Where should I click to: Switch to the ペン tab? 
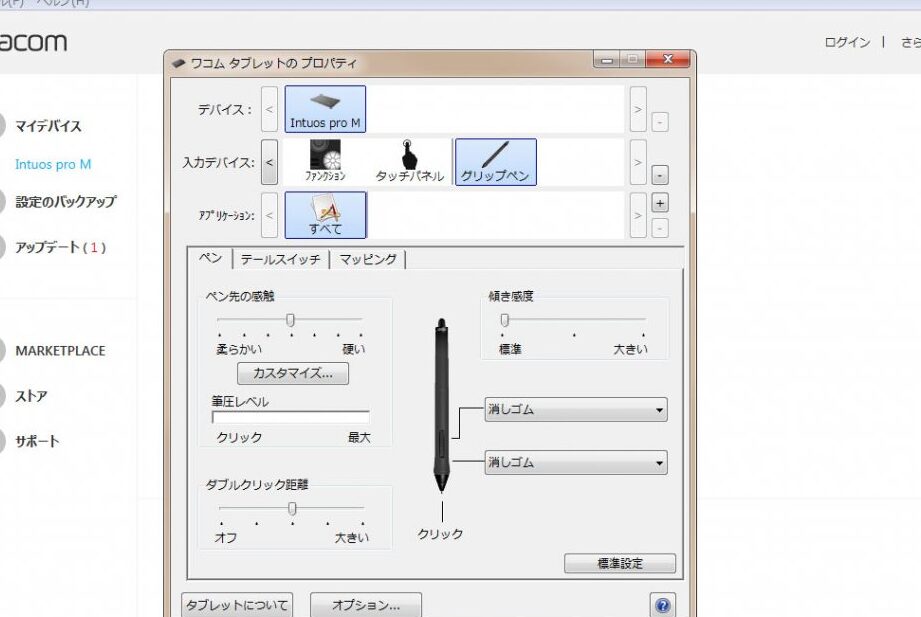tap(210, 258)
